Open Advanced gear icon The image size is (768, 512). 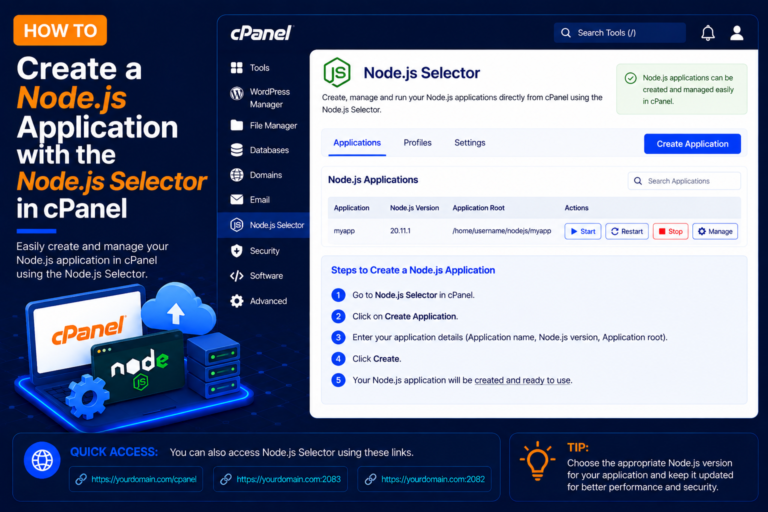coord(237,301)
